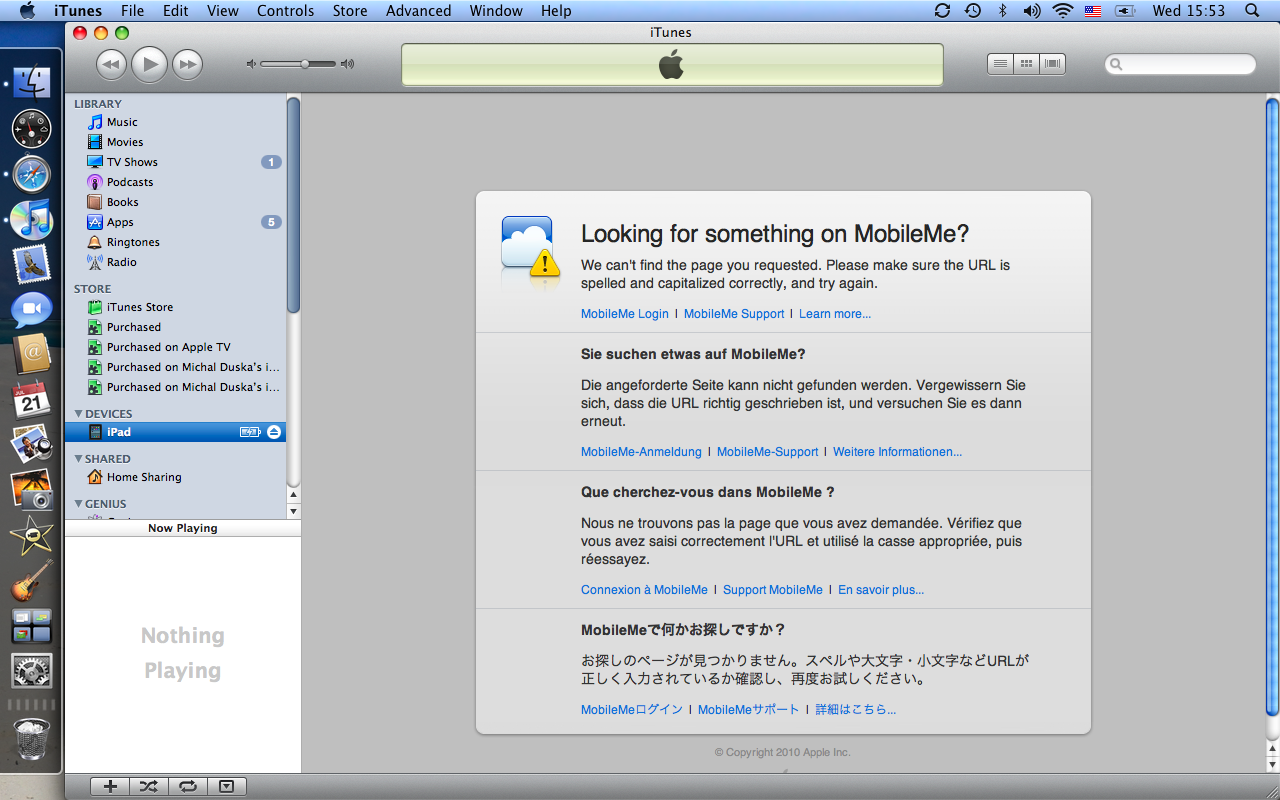
Task: Click the Play button
Action: click(149, 65)
